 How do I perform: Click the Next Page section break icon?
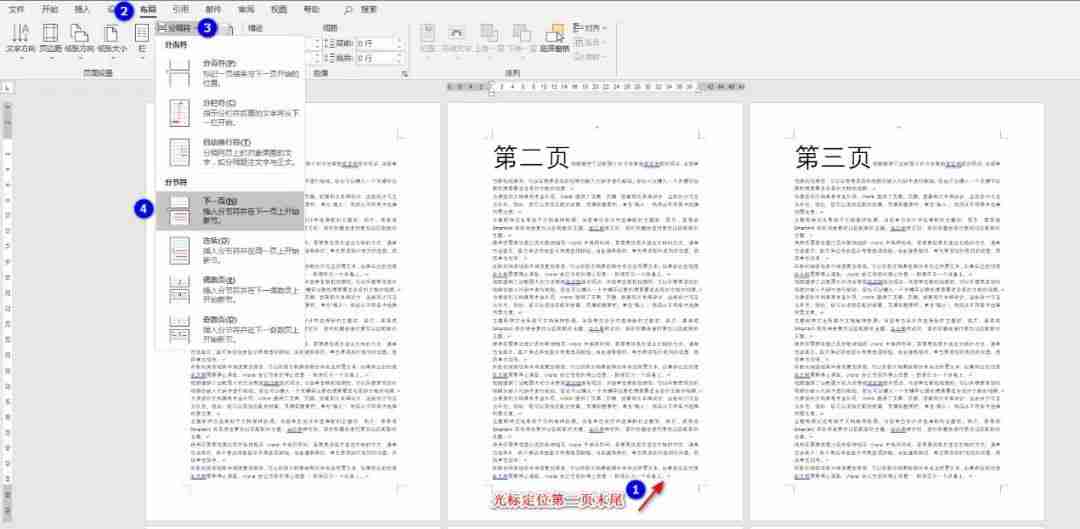179,211
